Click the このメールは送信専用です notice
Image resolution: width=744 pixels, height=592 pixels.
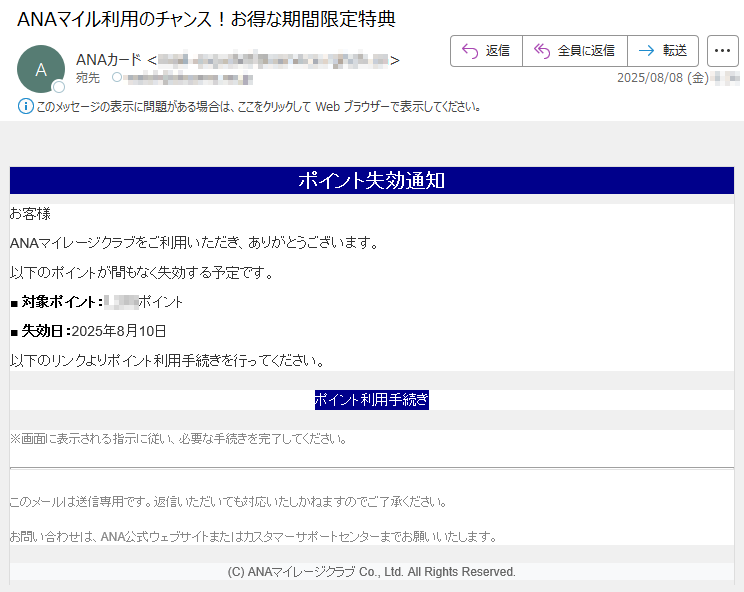point(228,501)
